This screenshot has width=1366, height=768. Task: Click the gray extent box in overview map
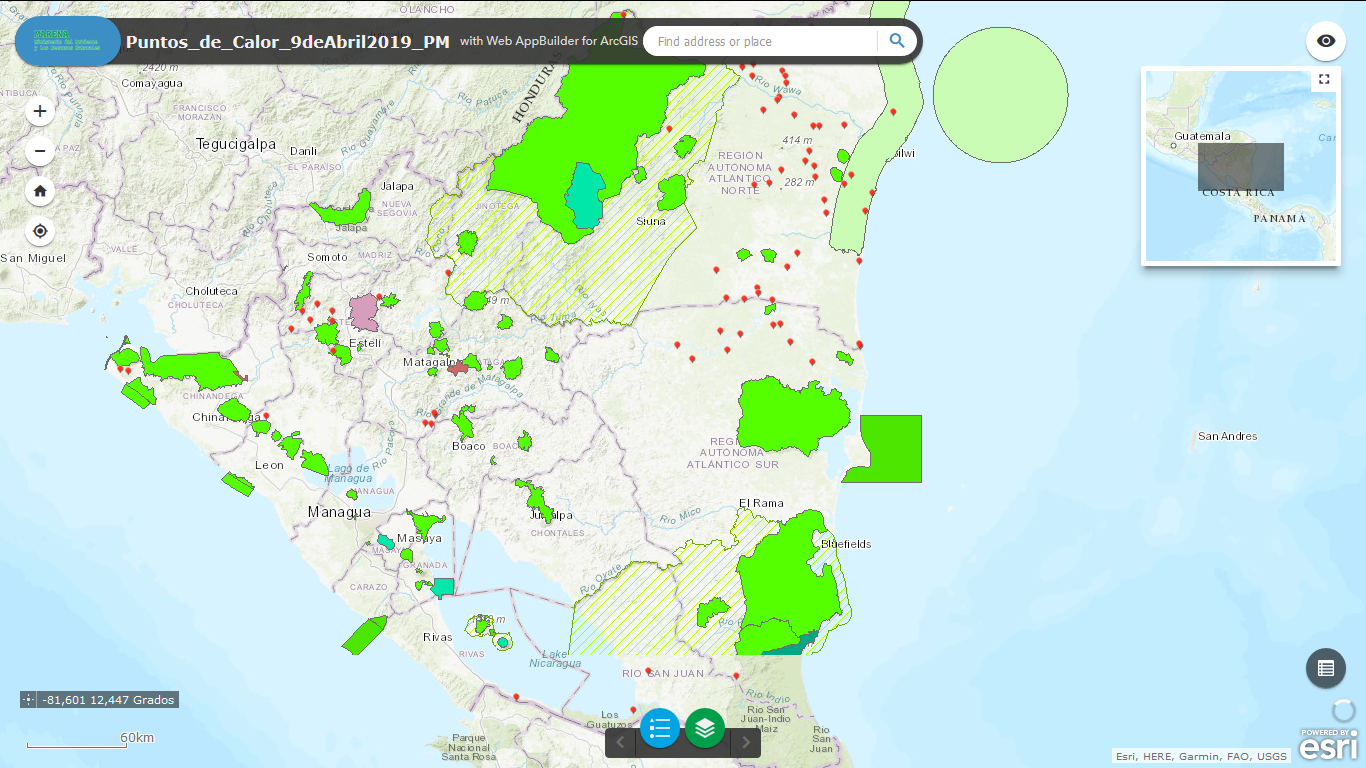coord(1240,167)
